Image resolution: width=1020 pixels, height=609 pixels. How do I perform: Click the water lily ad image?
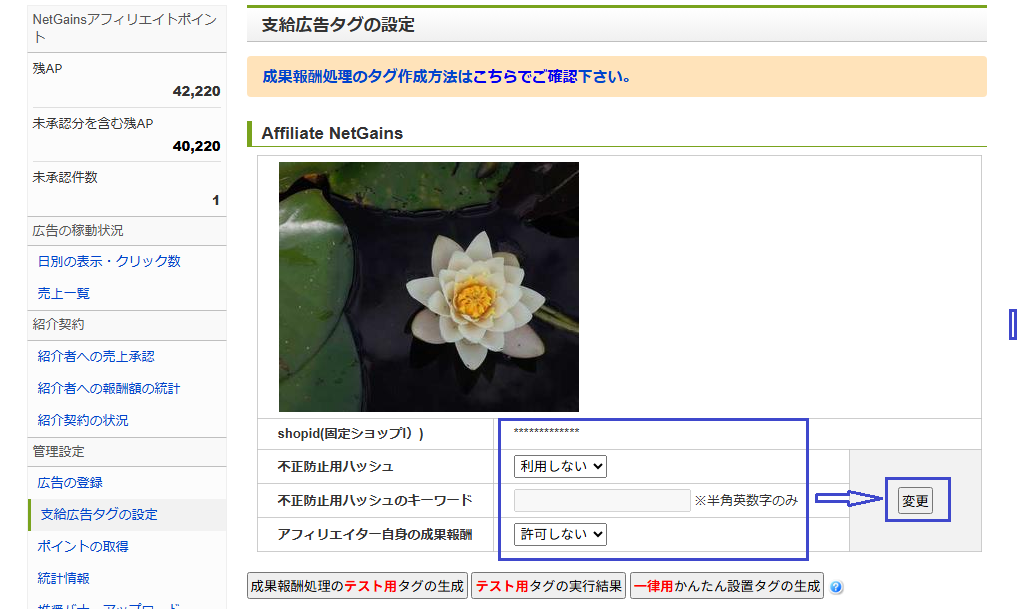[429, 287]
